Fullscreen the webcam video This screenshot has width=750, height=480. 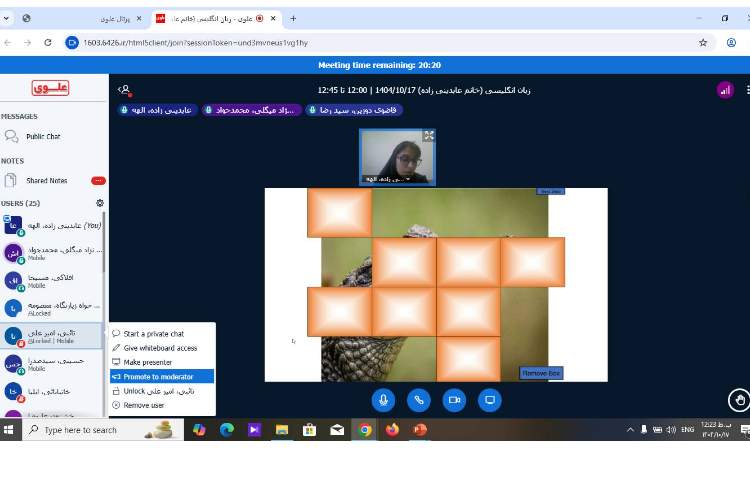click(429, 136)
